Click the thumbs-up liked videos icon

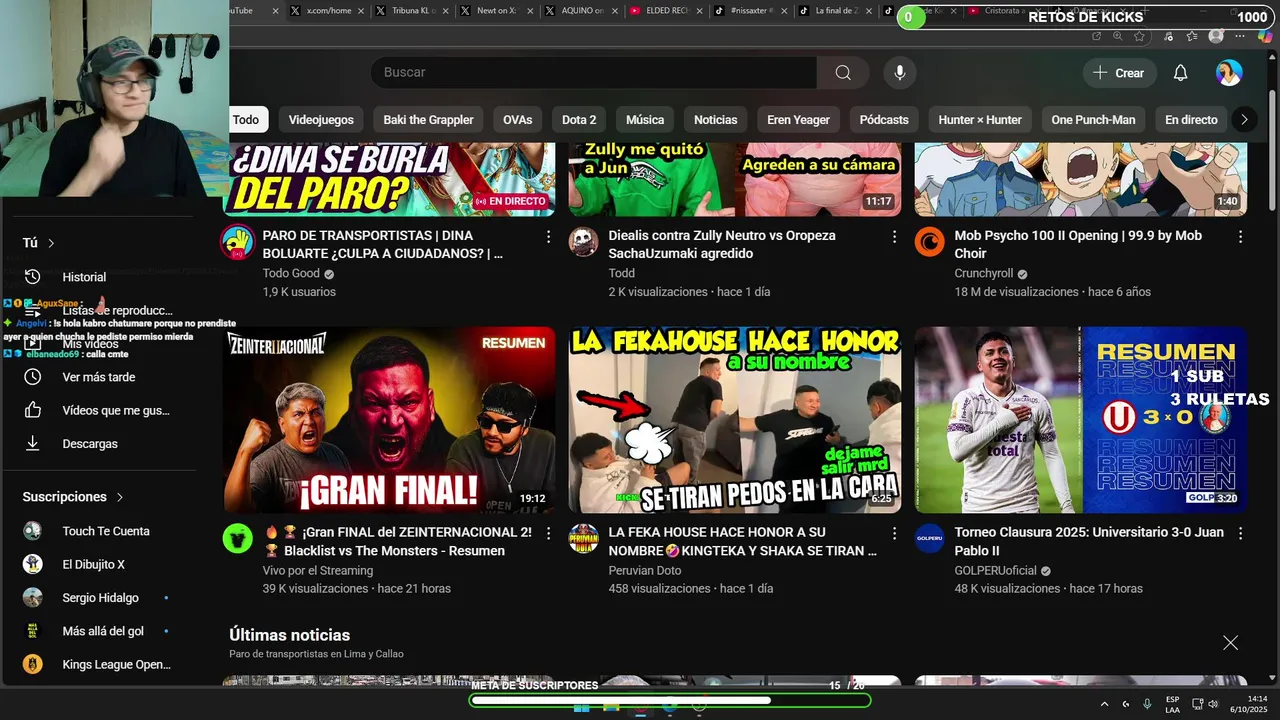(x=33, y=410)
